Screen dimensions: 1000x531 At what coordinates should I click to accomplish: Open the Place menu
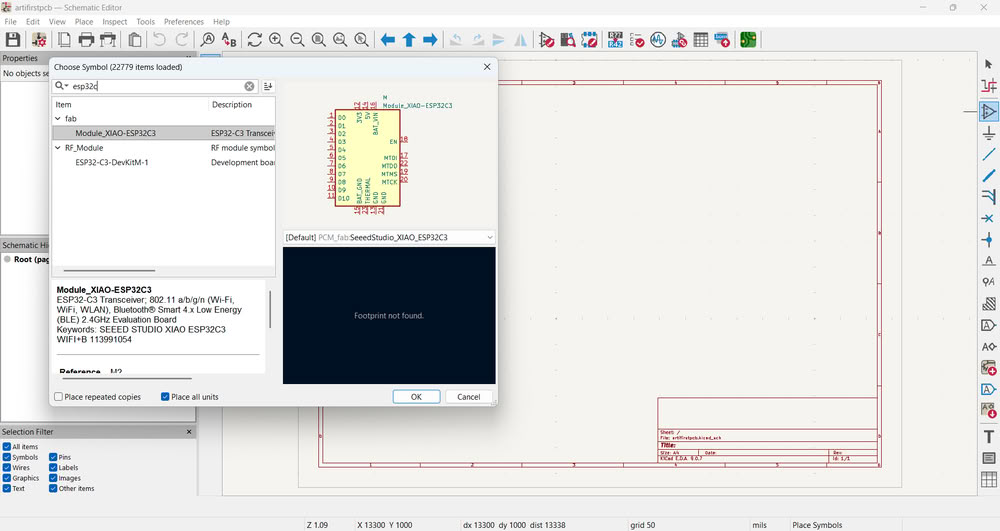84,22
